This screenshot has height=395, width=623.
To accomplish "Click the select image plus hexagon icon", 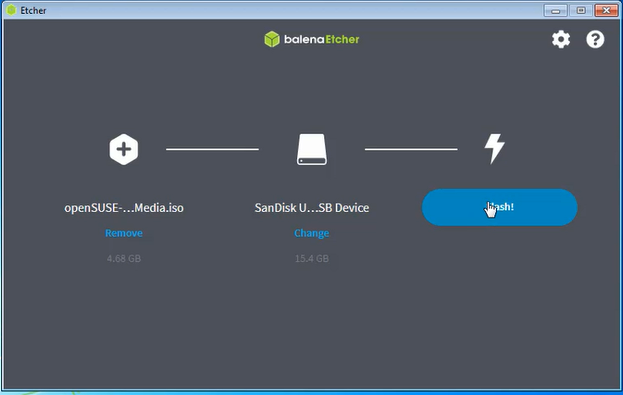I will 124,149.
